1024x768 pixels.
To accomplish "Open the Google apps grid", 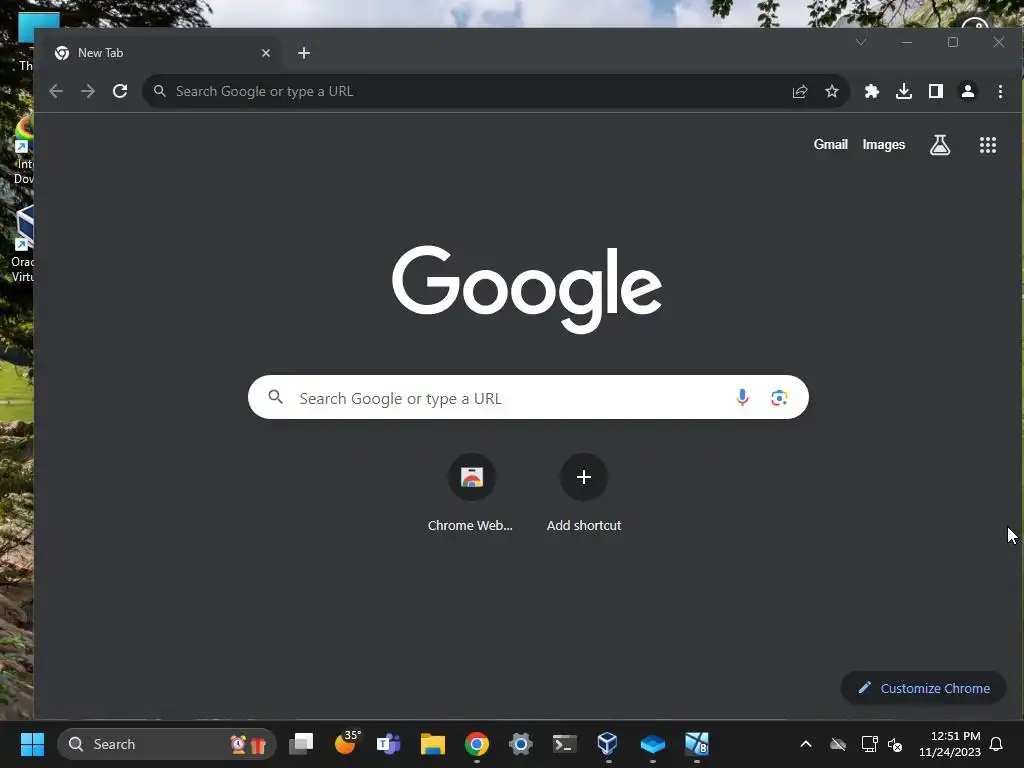I will [988, 145].
